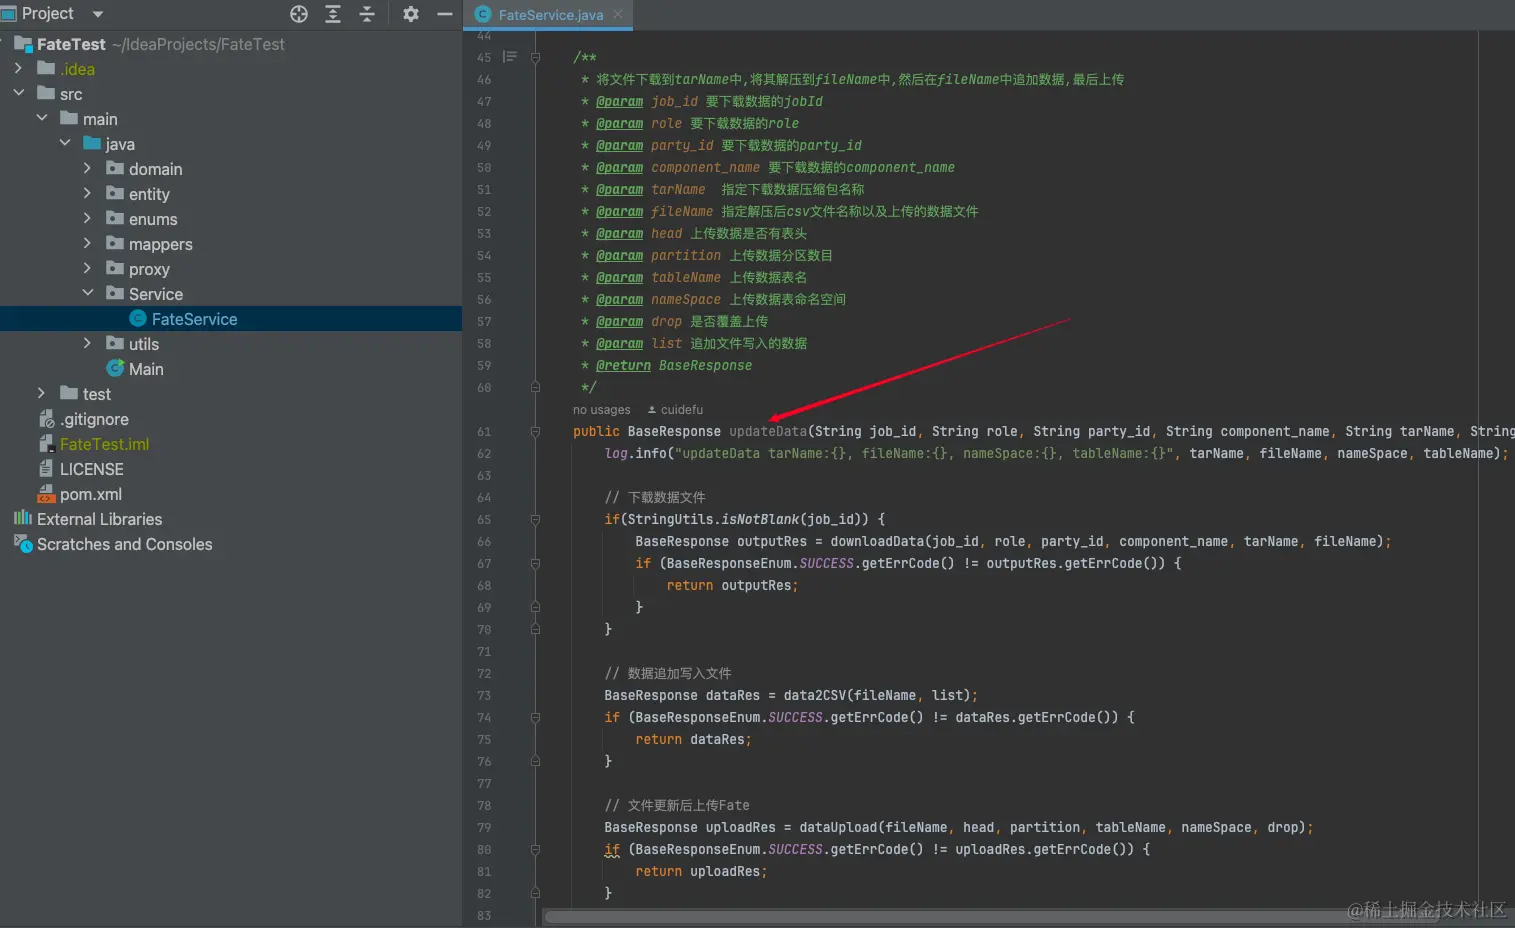Expand the .idea folder chevron
Image resolution: width=1515 pixels, height=928 pixels.
(x=18, y=68)
